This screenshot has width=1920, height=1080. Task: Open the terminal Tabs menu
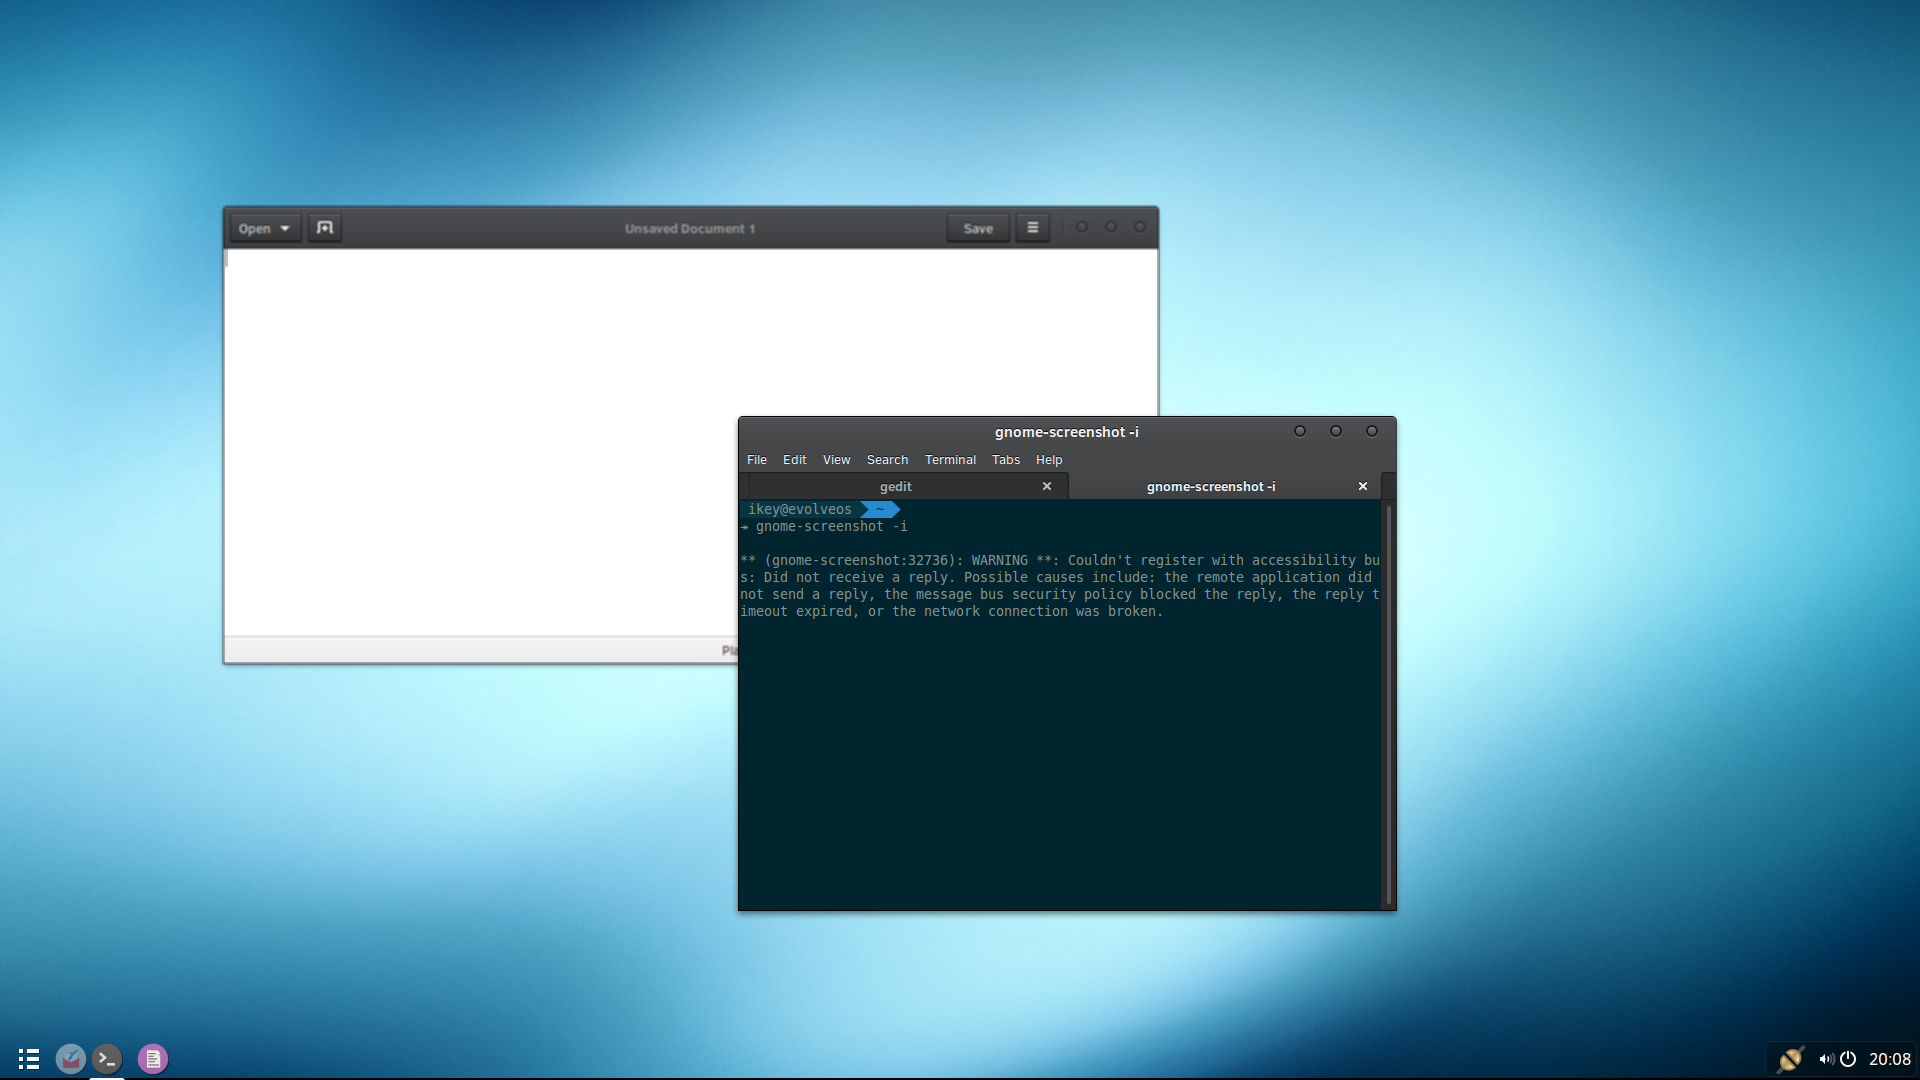point(1006,460)
